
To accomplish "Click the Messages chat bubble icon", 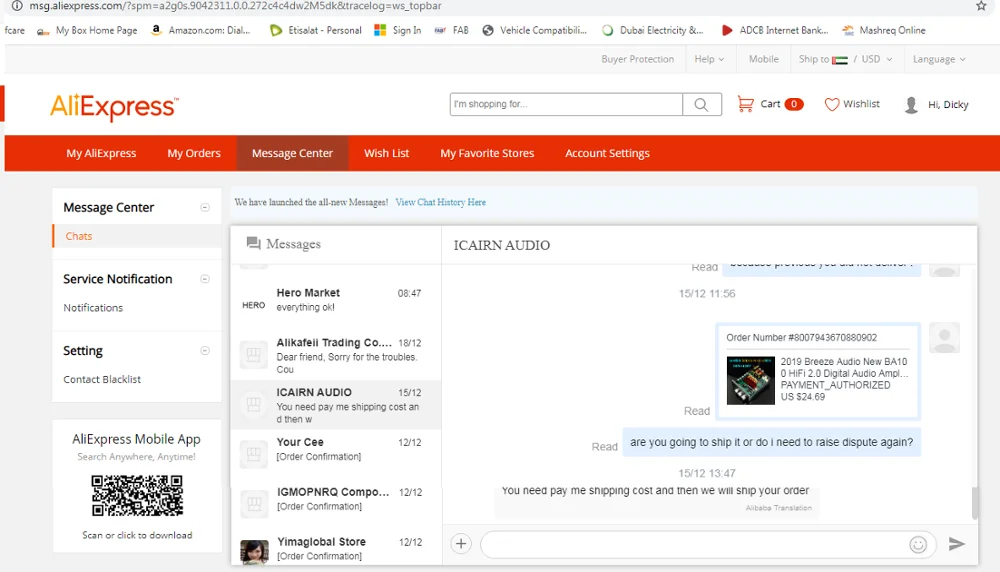I will [x=253, y=243].
